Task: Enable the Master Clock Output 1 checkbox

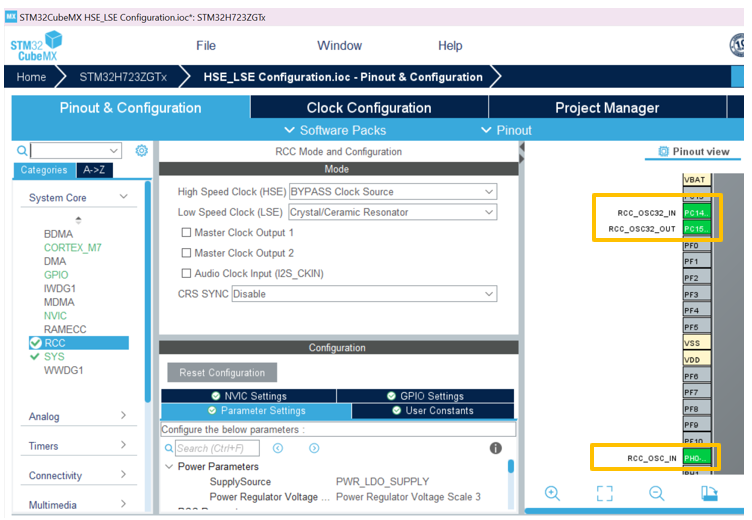Action: (x=186, y=233)
